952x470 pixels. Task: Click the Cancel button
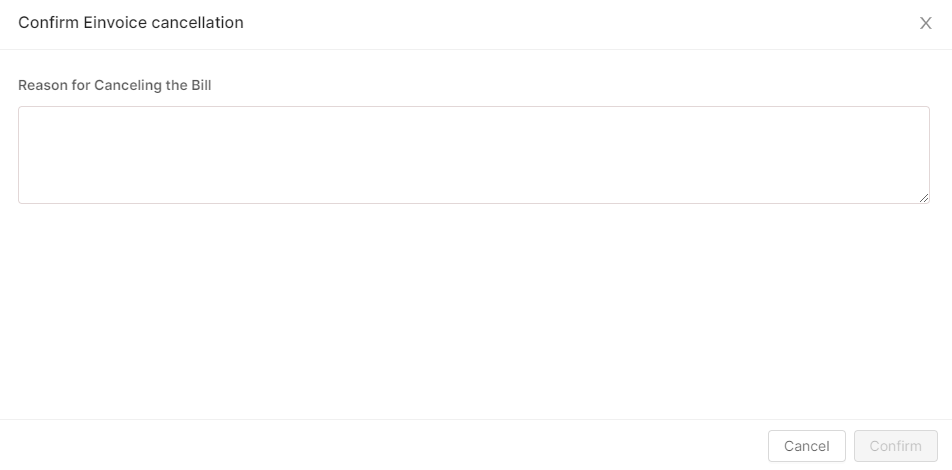806,446
